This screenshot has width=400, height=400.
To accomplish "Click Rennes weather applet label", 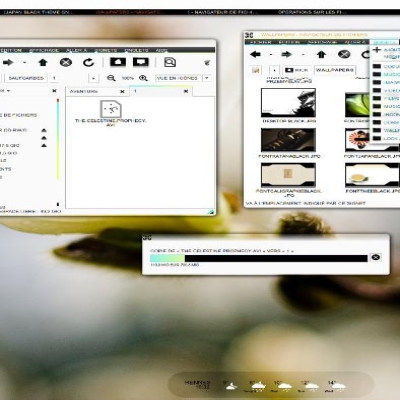I will tap(198, 384).
